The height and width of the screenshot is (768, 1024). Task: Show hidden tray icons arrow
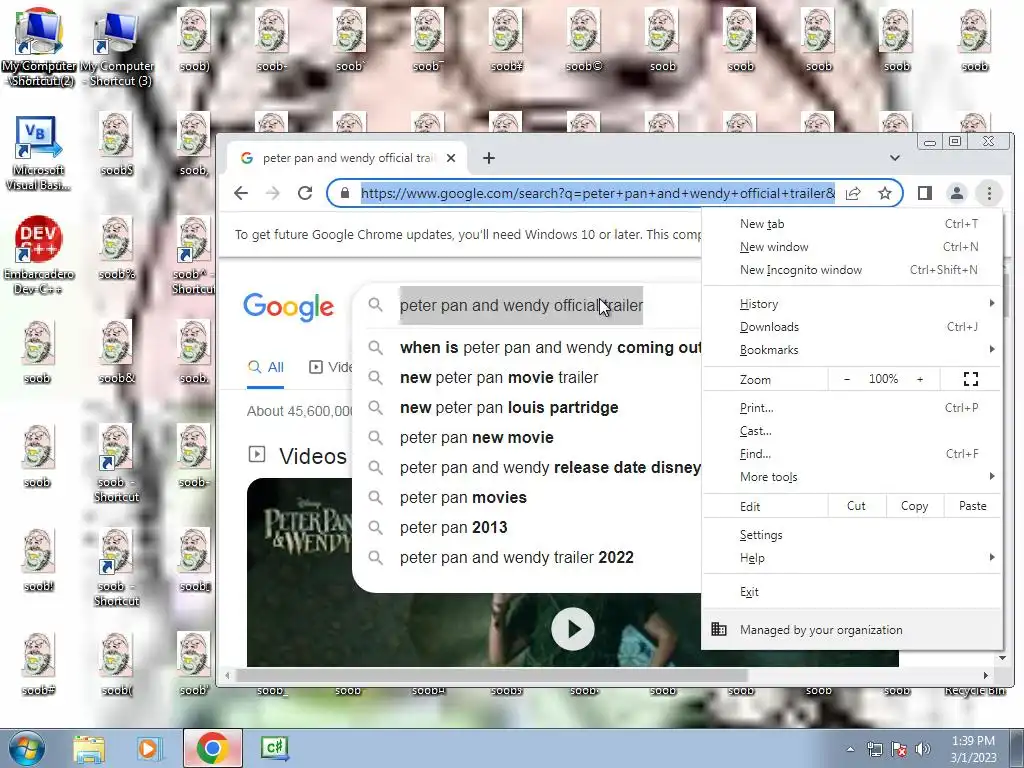pos(850,750)
